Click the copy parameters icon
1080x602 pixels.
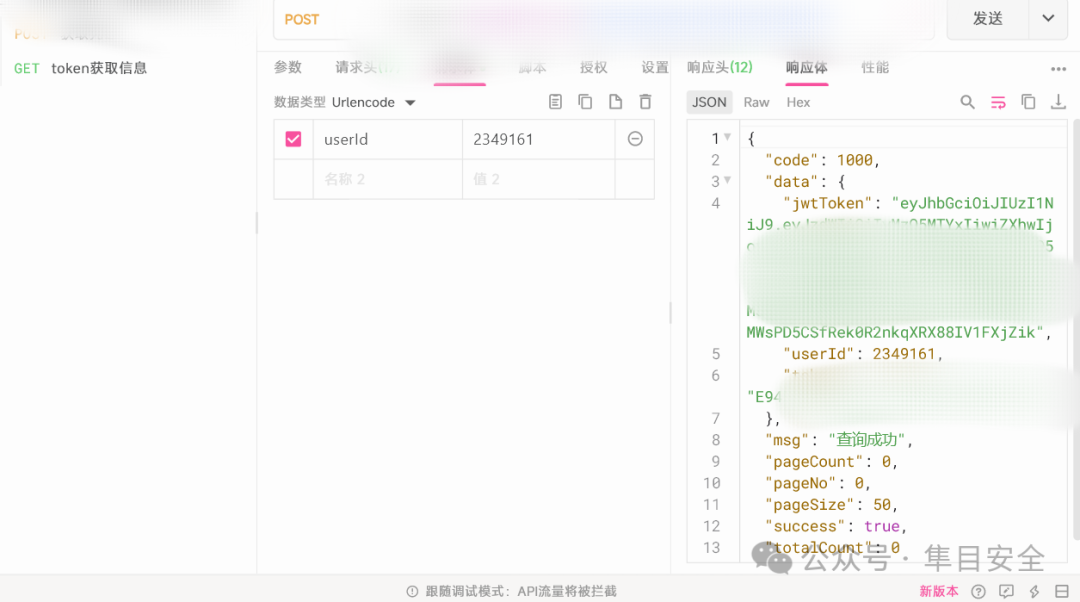click(x=585, y=102)
